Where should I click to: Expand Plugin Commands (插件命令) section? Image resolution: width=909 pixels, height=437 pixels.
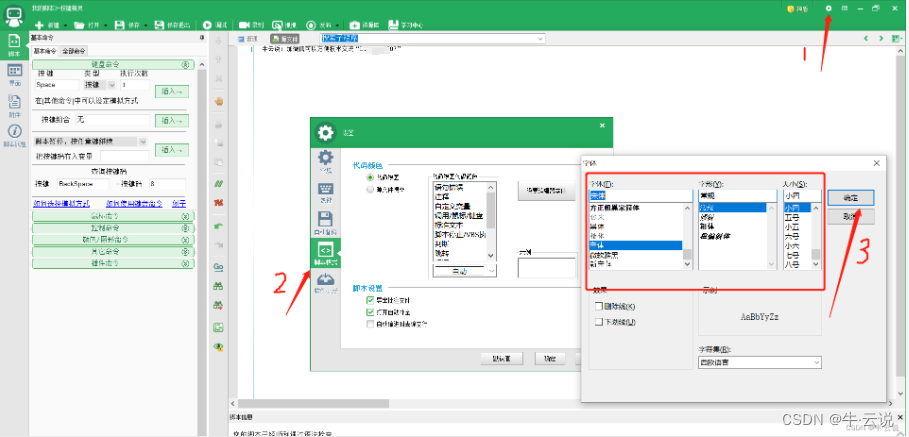click(113, 263)
